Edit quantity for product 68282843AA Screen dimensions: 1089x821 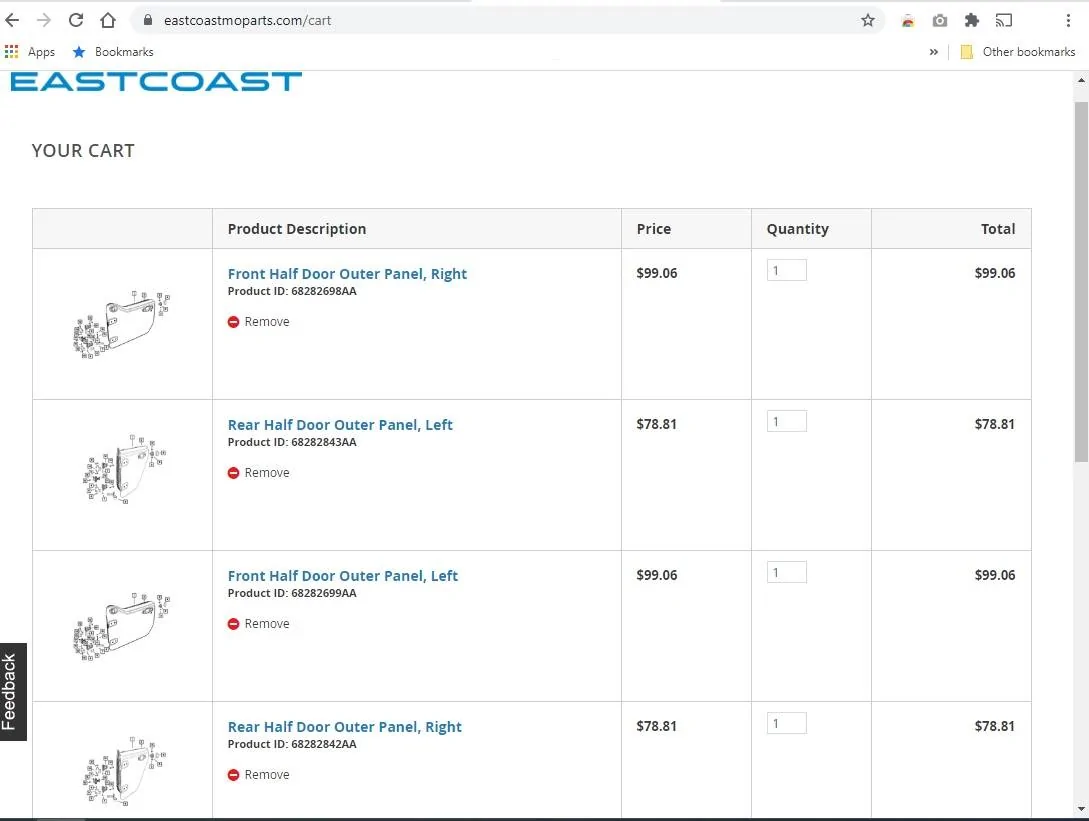[x=787, y=421]
